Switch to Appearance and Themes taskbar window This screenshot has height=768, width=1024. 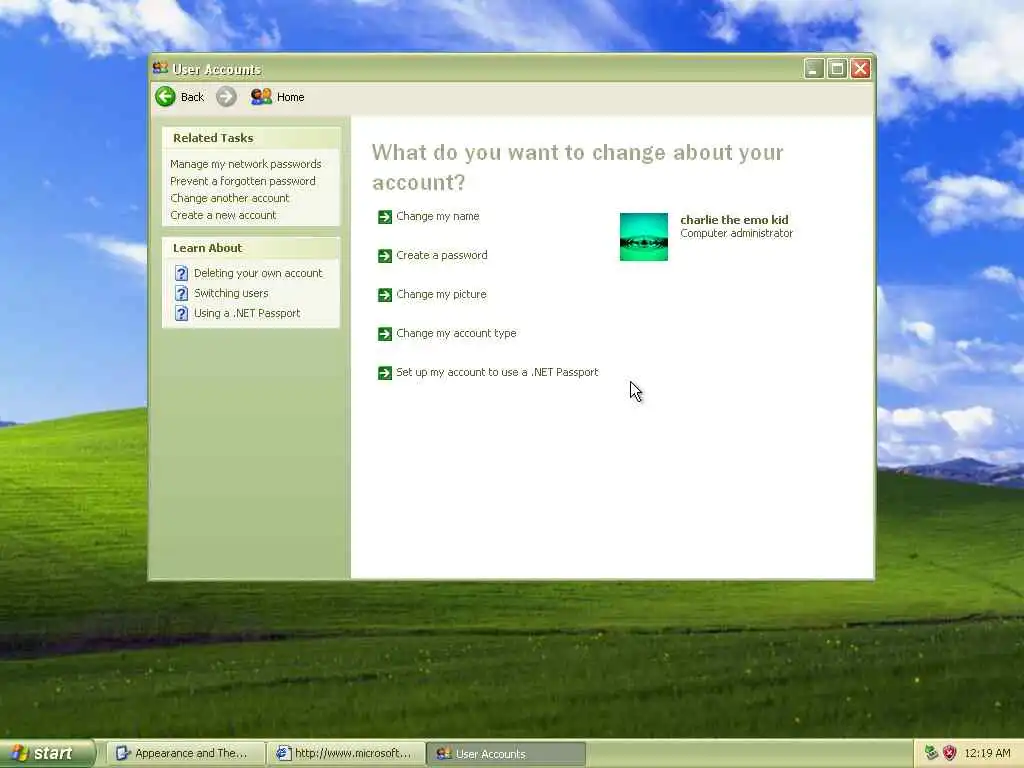[185, 754]
